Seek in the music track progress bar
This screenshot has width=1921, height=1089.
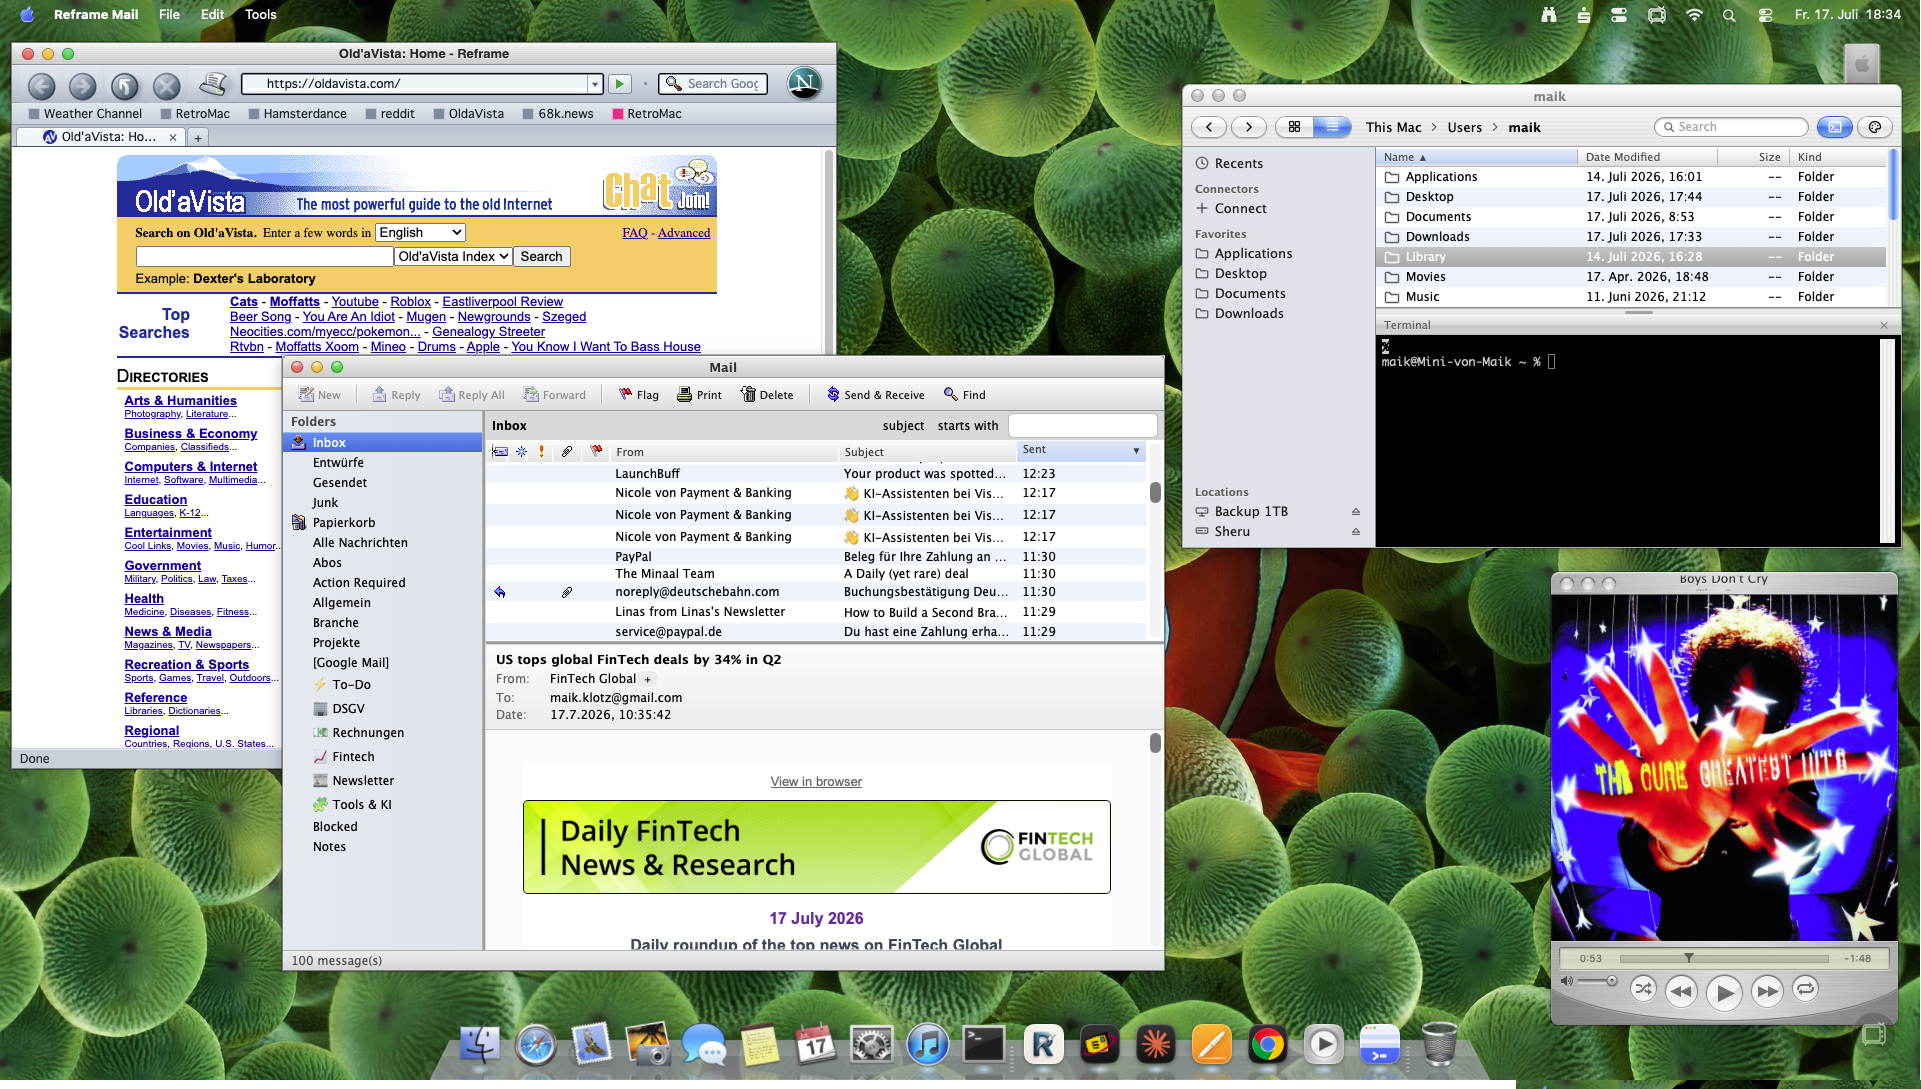1724,958
